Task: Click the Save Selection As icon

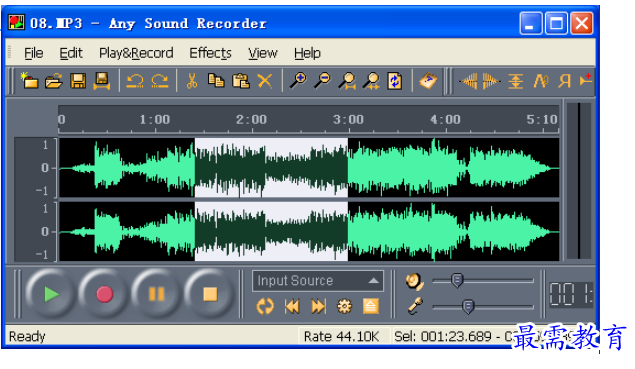Action: click(102, 81)
